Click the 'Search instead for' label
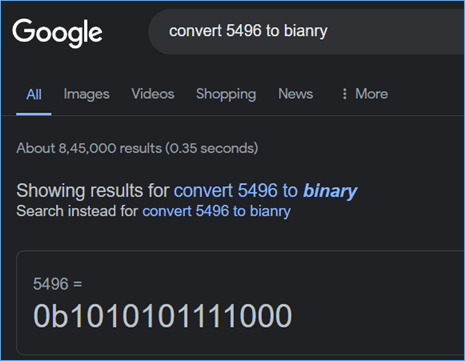 coord(77,211)
